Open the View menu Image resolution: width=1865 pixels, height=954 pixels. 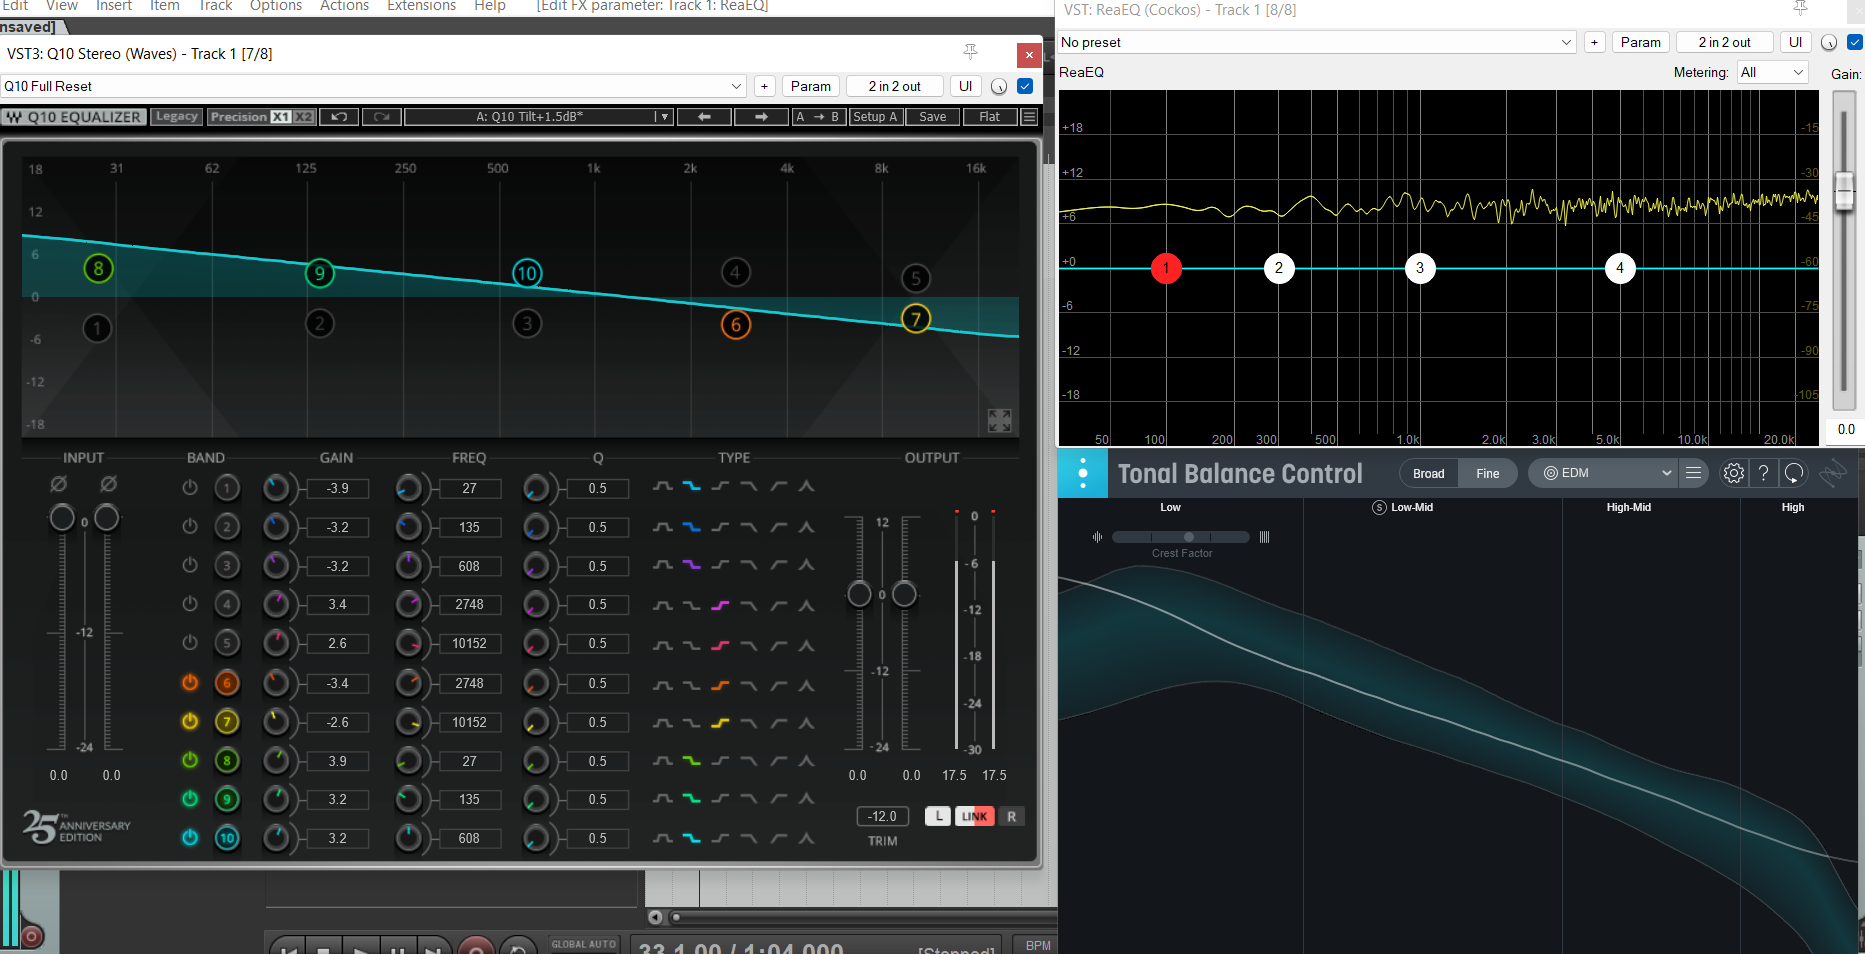pos(61,6)
